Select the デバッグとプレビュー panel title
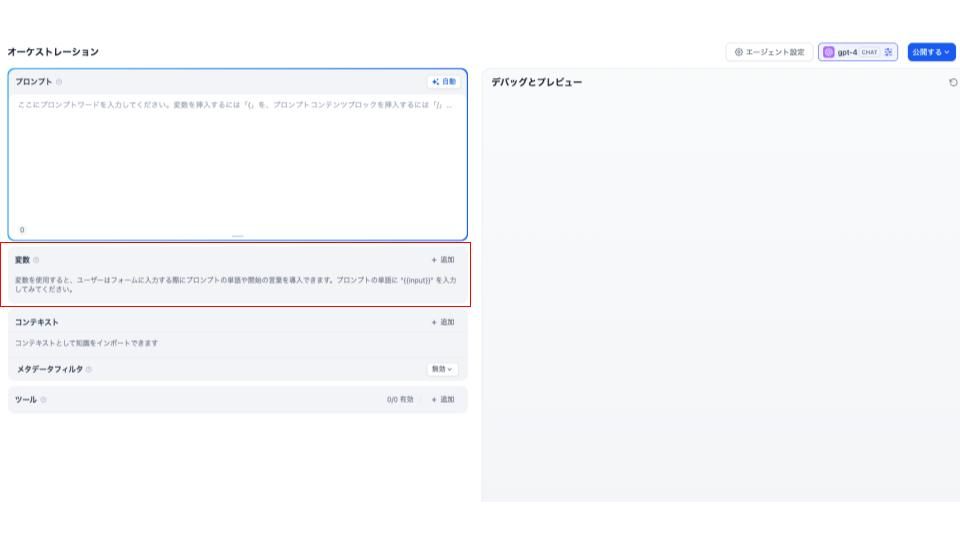 (536, 82)
